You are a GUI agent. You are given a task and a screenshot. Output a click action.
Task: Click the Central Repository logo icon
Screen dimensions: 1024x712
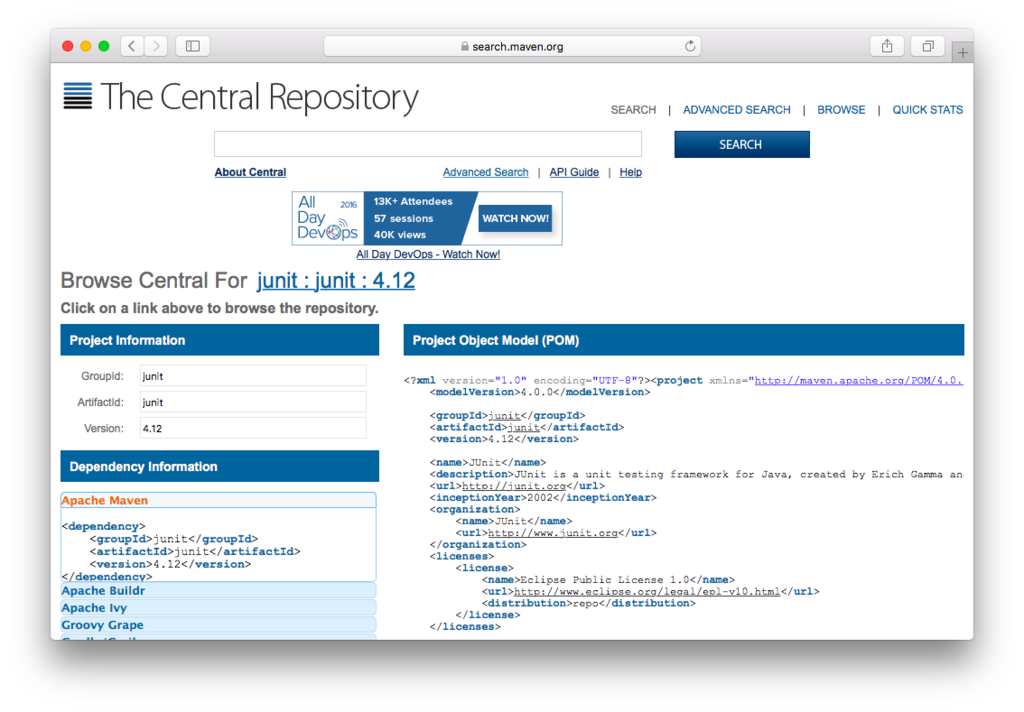[x=78, y=96]
